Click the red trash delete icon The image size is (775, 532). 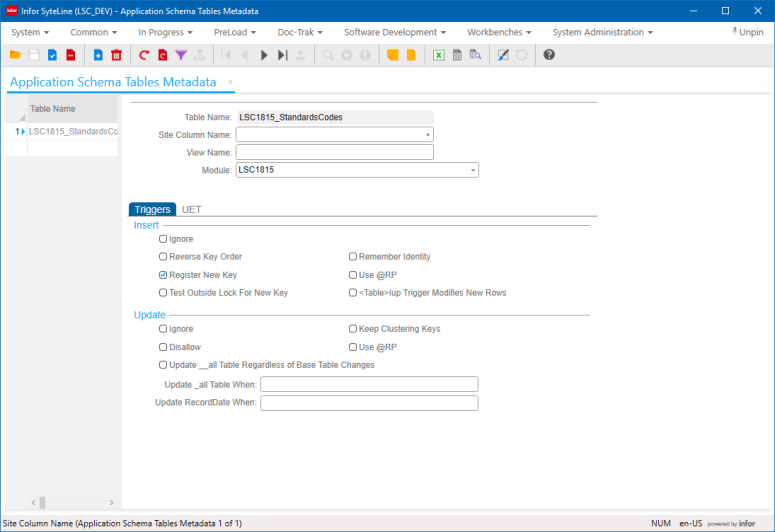click(117, 55)
